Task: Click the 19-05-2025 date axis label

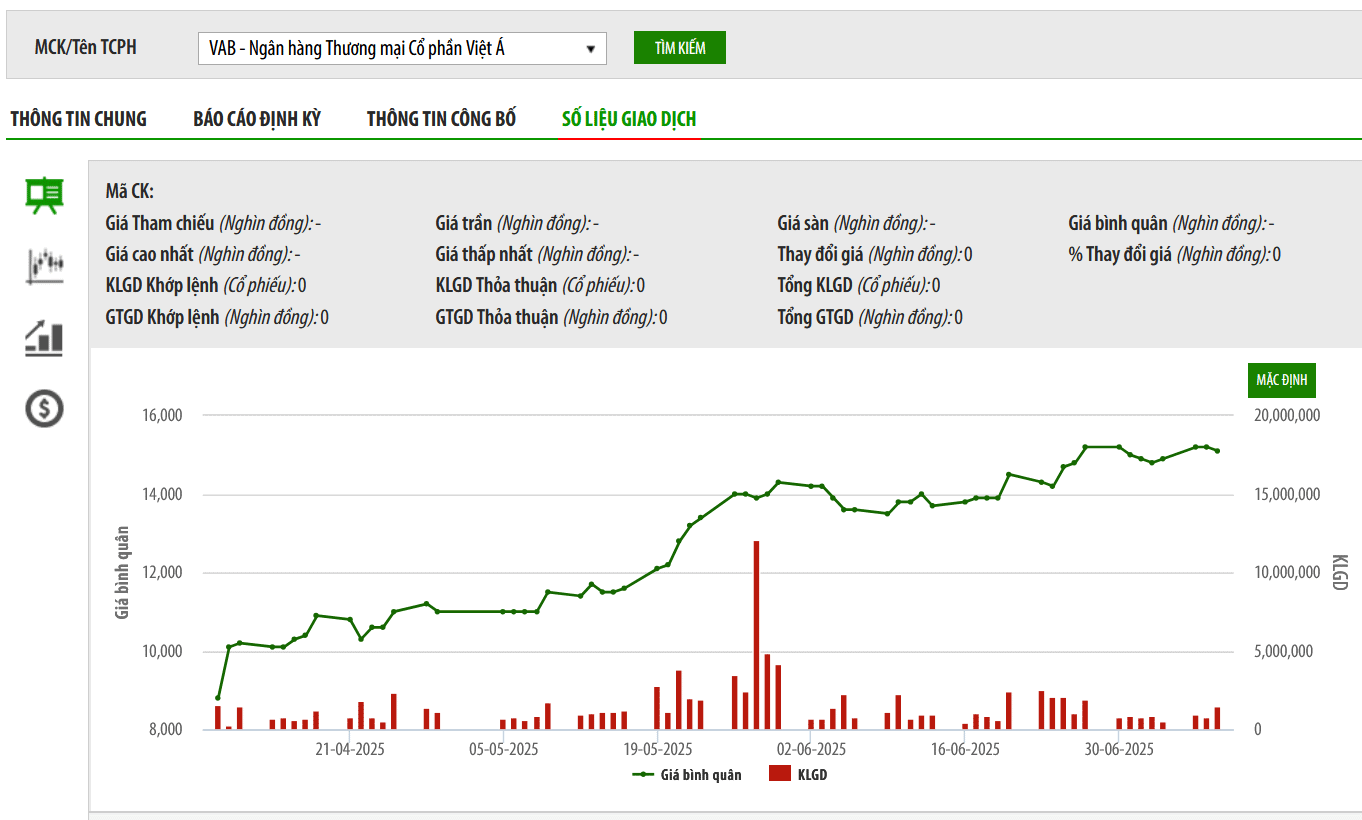Action: pos(658,749)
